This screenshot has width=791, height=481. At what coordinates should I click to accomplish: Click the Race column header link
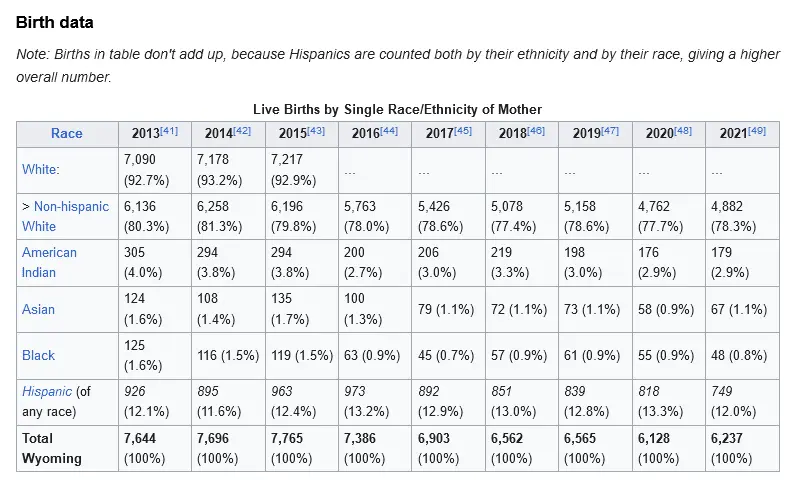tap(66, 133)
